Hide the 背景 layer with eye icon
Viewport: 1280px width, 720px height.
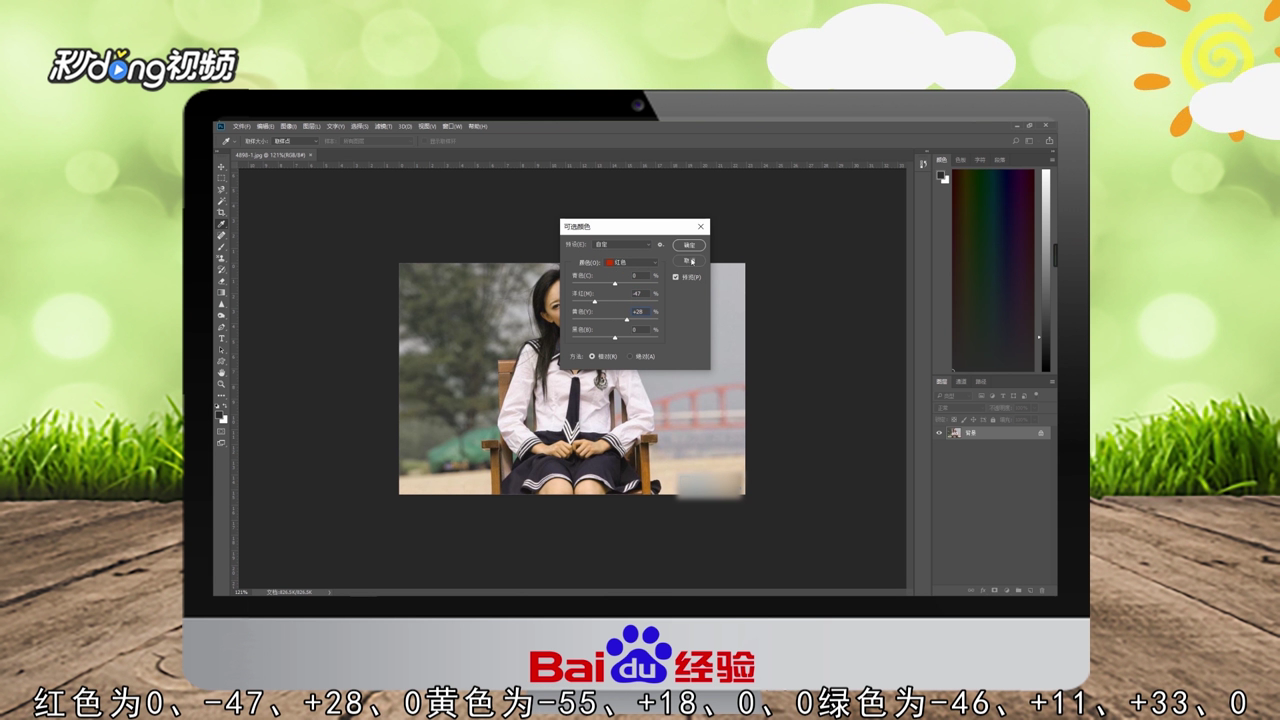(x=939, y=433)
